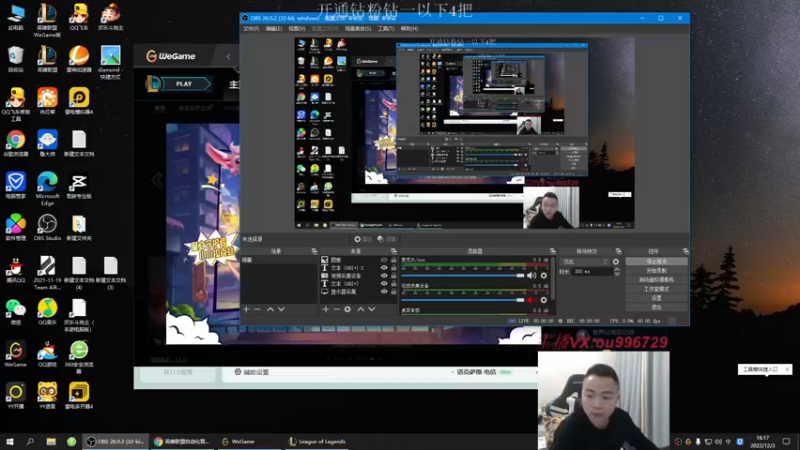
Task: Open transition properties gear icon
Action: pos(616,262)
